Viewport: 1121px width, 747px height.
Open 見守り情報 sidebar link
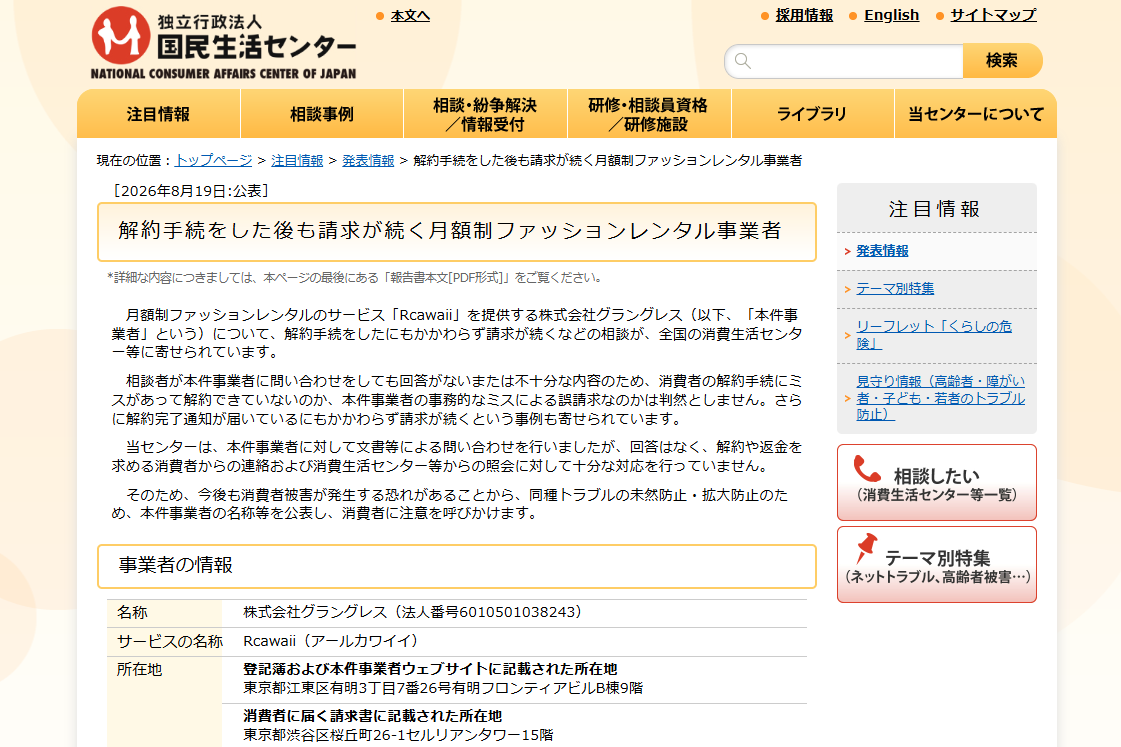940,397
